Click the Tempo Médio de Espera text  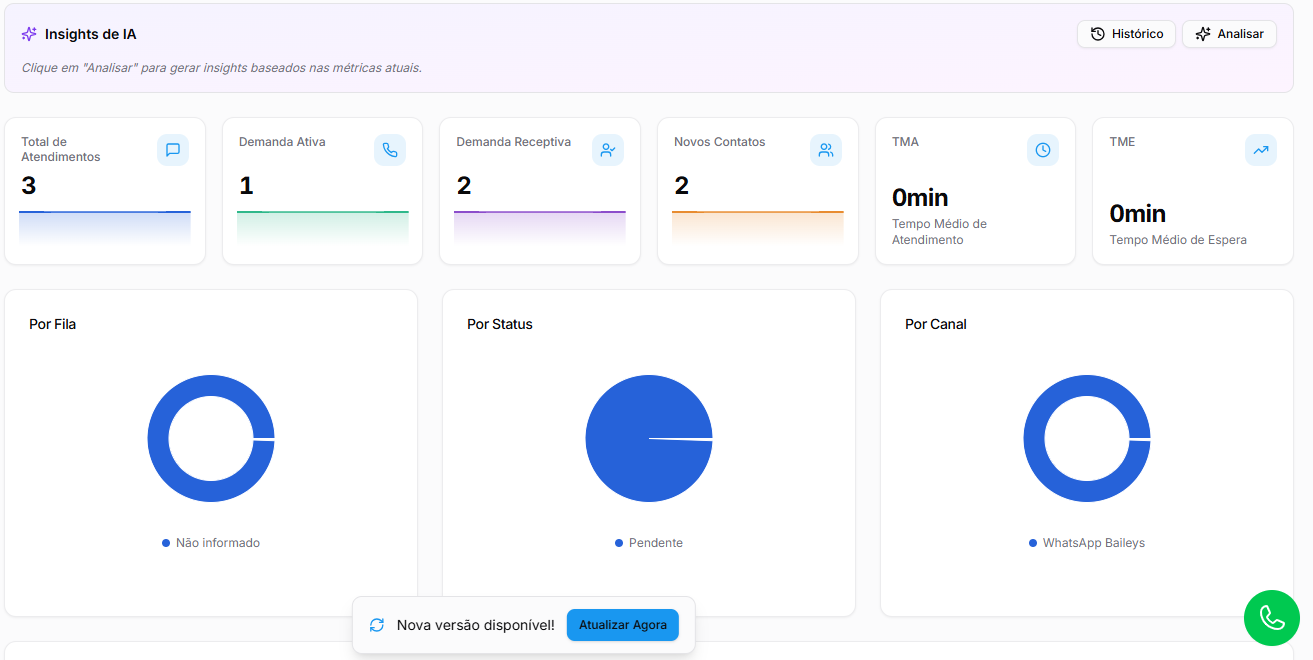coord(1178,240)
